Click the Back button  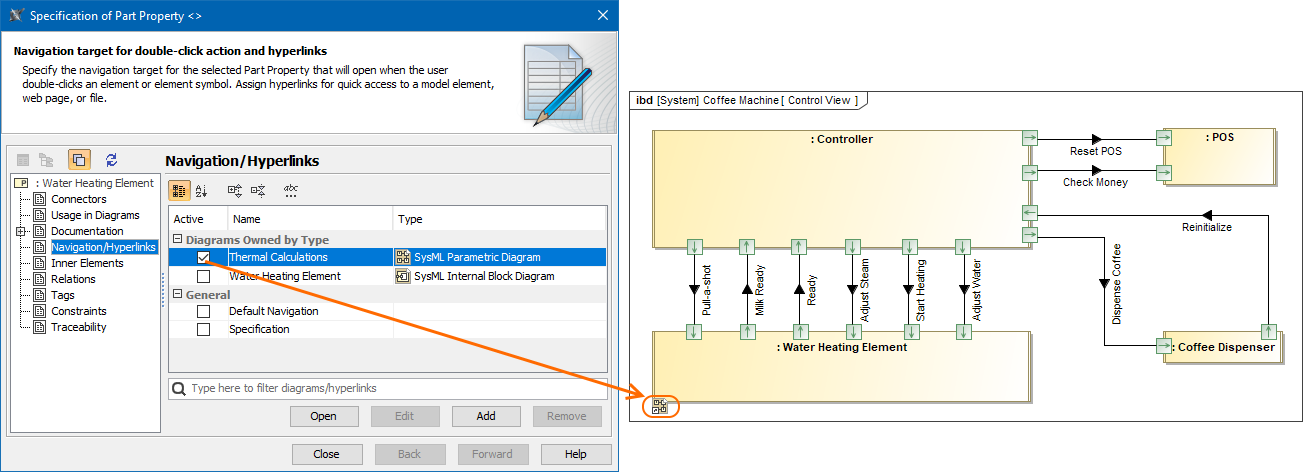(x=409, y=454)
